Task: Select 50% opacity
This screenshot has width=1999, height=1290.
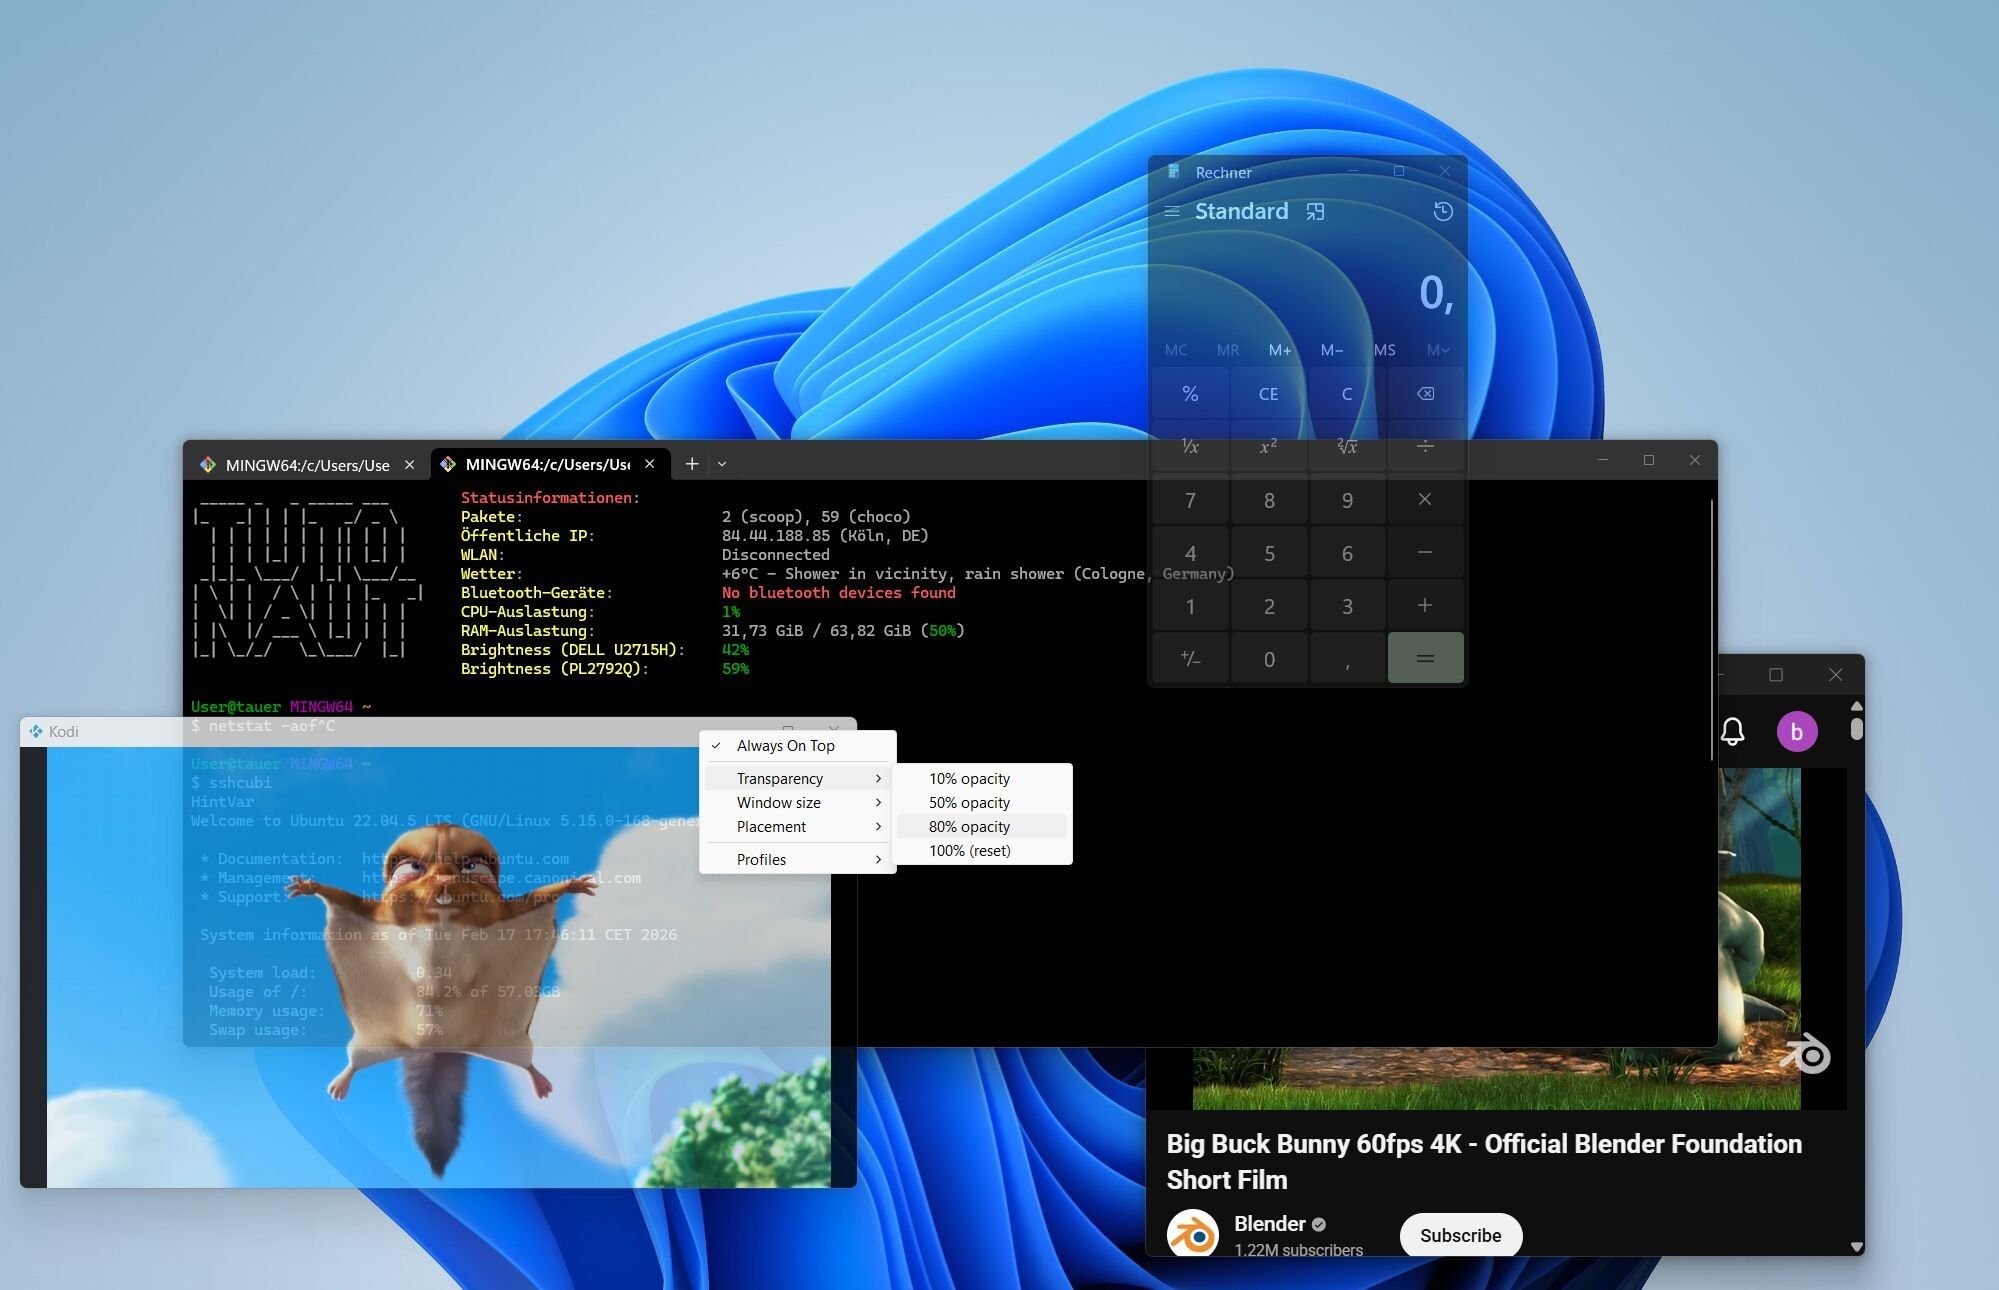Action: point(969,803)
